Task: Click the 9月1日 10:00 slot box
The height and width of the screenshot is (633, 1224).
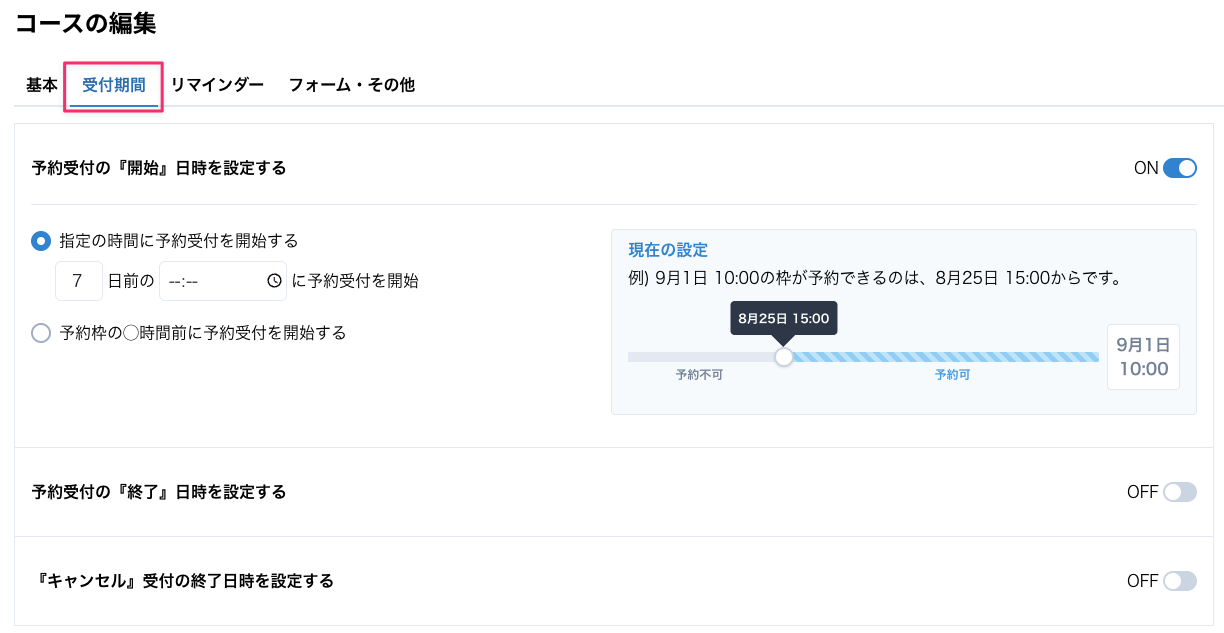Action: pyautogui.click(x=1143, y=357)
